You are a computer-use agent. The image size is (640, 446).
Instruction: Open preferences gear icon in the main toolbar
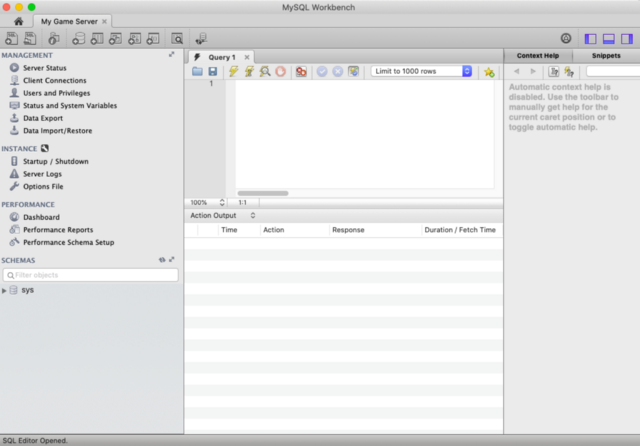[x=566, y=38]
